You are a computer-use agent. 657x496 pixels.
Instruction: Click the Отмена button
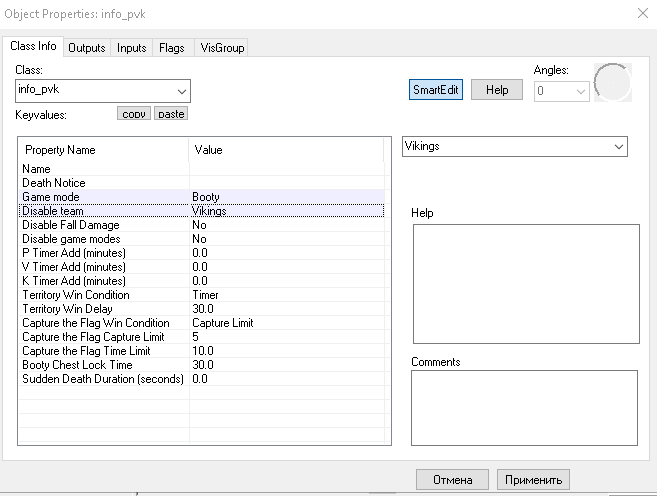click(452, 479)
